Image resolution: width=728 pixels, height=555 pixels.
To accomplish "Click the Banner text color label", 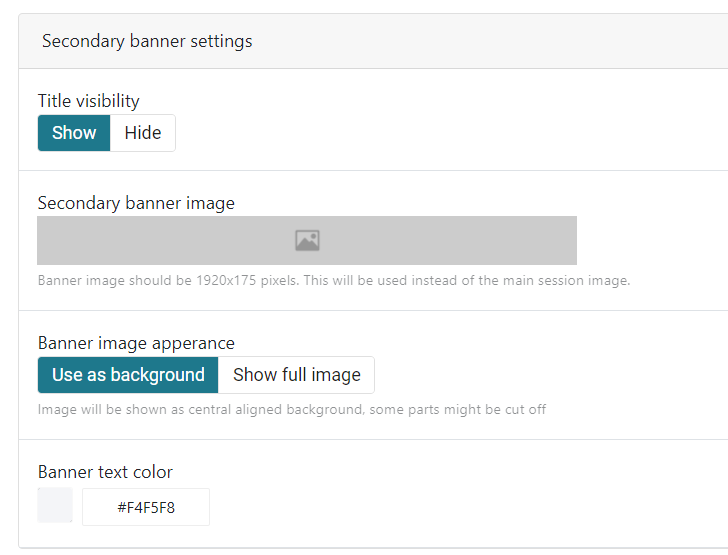I will click(x=105, y=472).
